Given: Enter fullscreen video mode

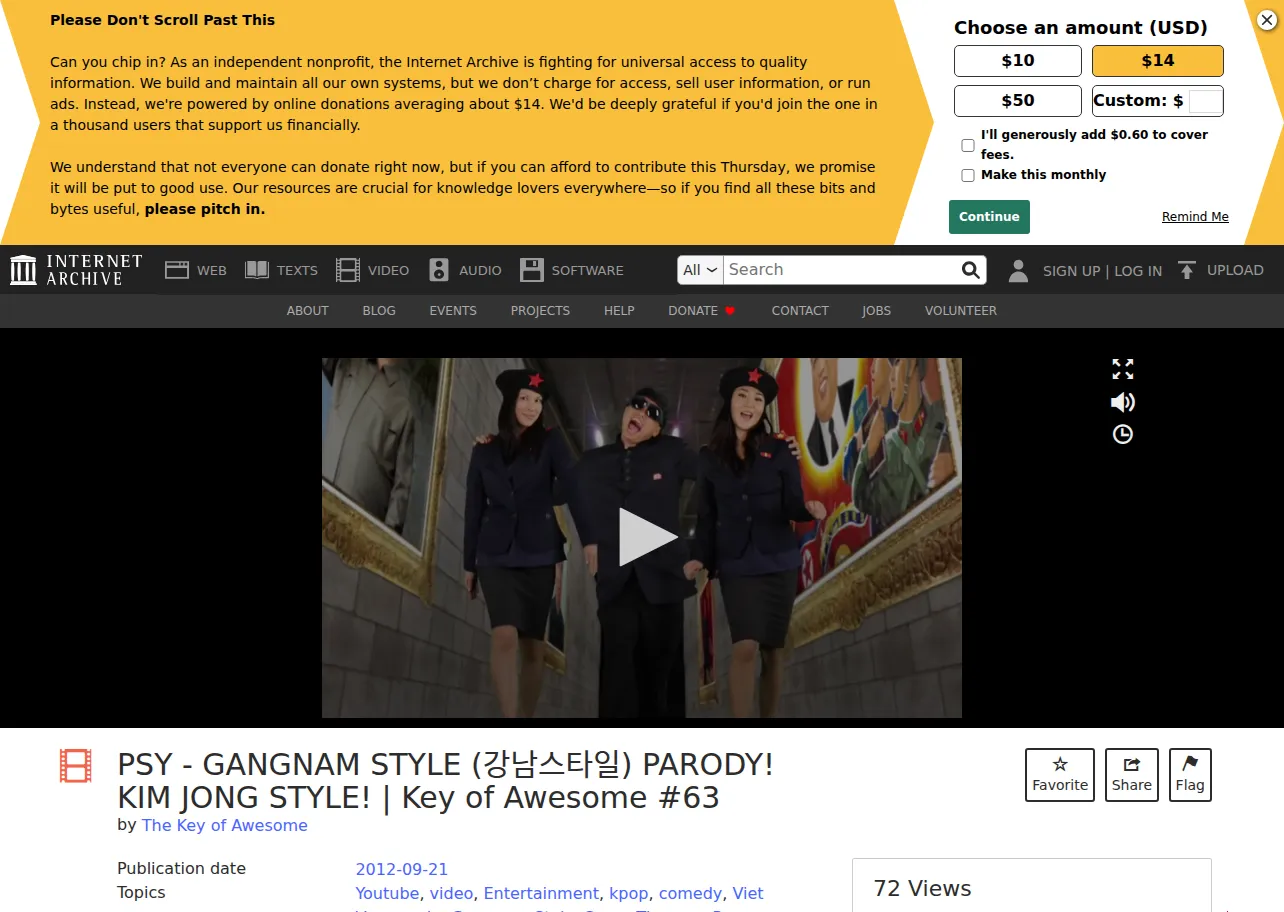Looking at the screenshot, I should 1123,369.
